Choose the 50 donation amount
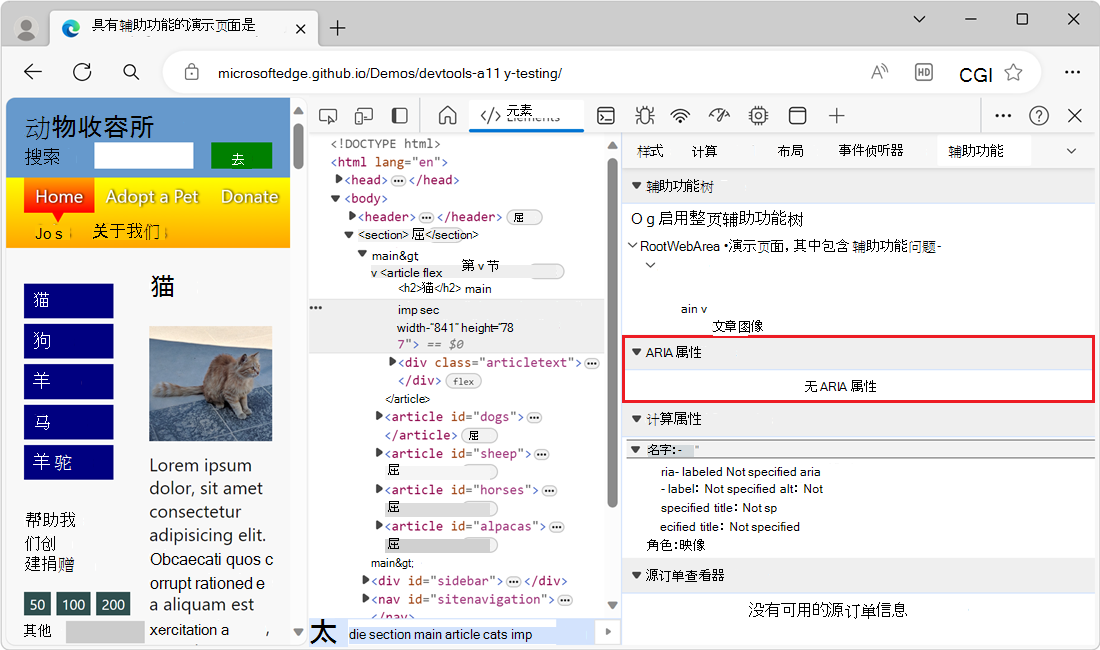This screenshot has width=1100, height=650. click(x=38, y=604)
